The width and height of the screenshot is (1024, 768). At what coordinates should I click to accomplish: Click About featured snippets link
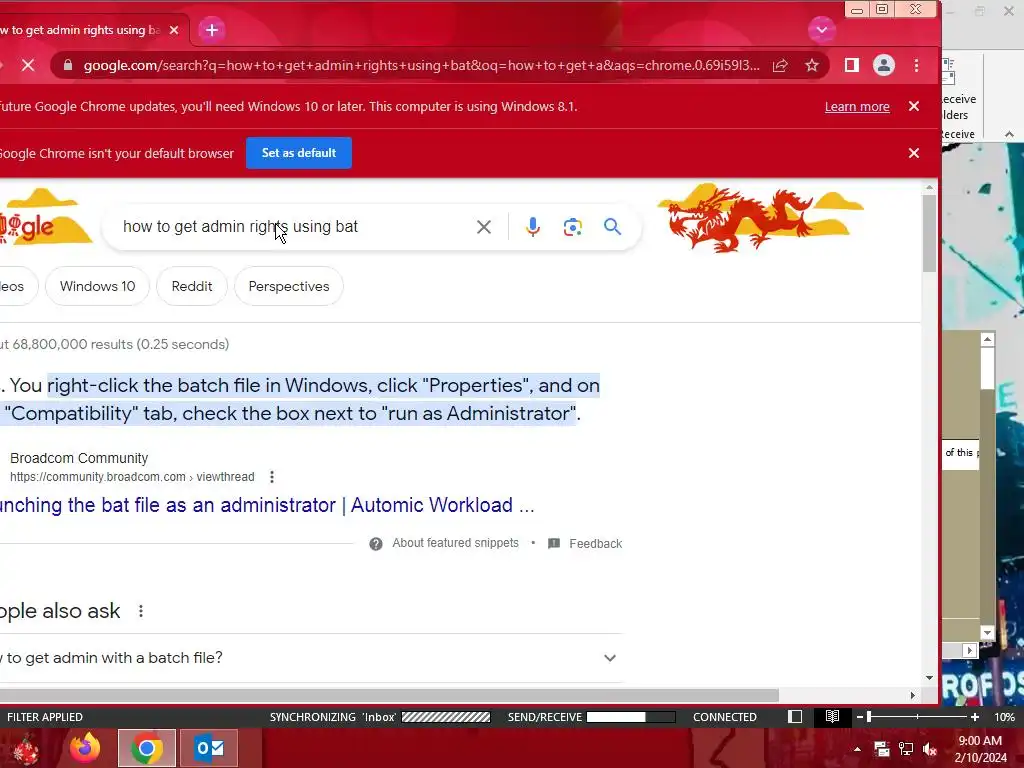(455, 543)
